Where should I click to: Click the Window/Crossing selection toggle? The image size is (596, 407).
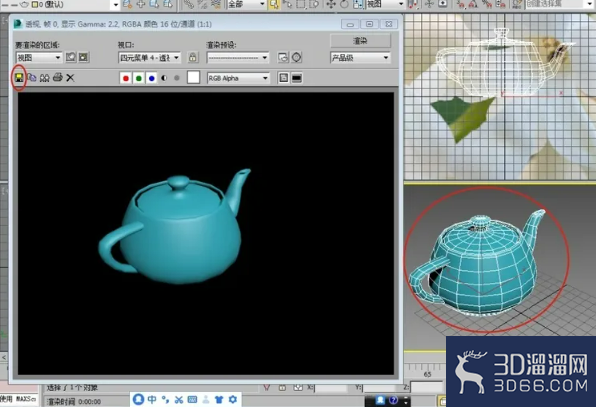tap(314, 5)
